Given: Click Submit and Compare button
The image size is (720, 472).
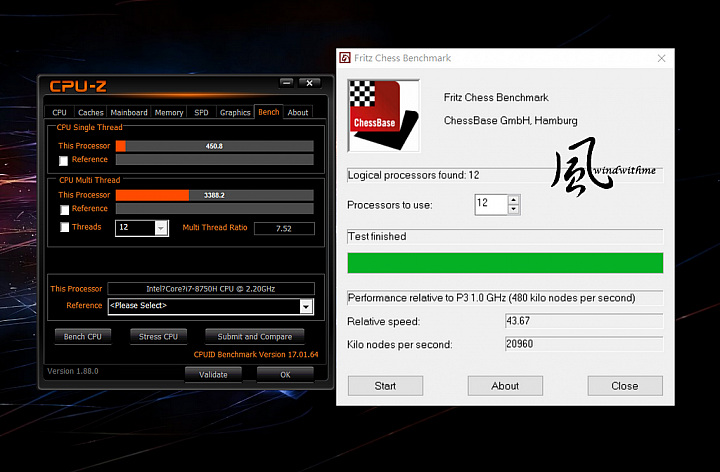Looking at the screenshot, I should pos(255,337).
